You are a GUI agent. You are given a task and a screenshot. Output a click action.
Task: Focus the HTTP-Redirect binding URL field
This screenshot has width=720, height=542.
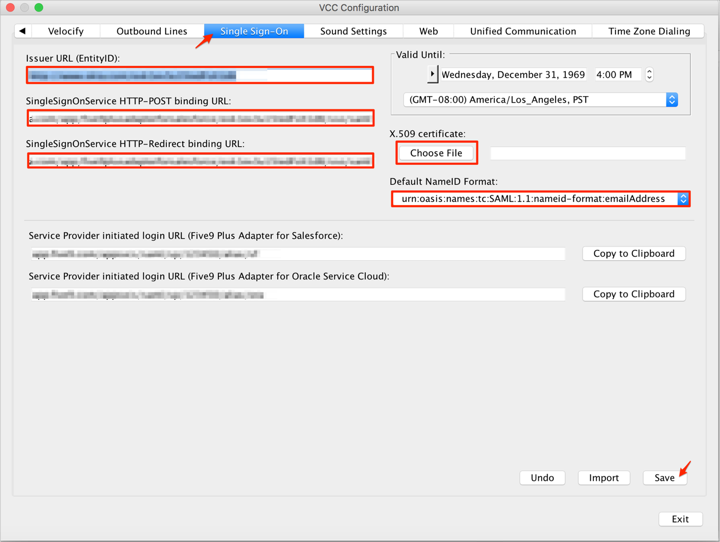pos(200,161)
